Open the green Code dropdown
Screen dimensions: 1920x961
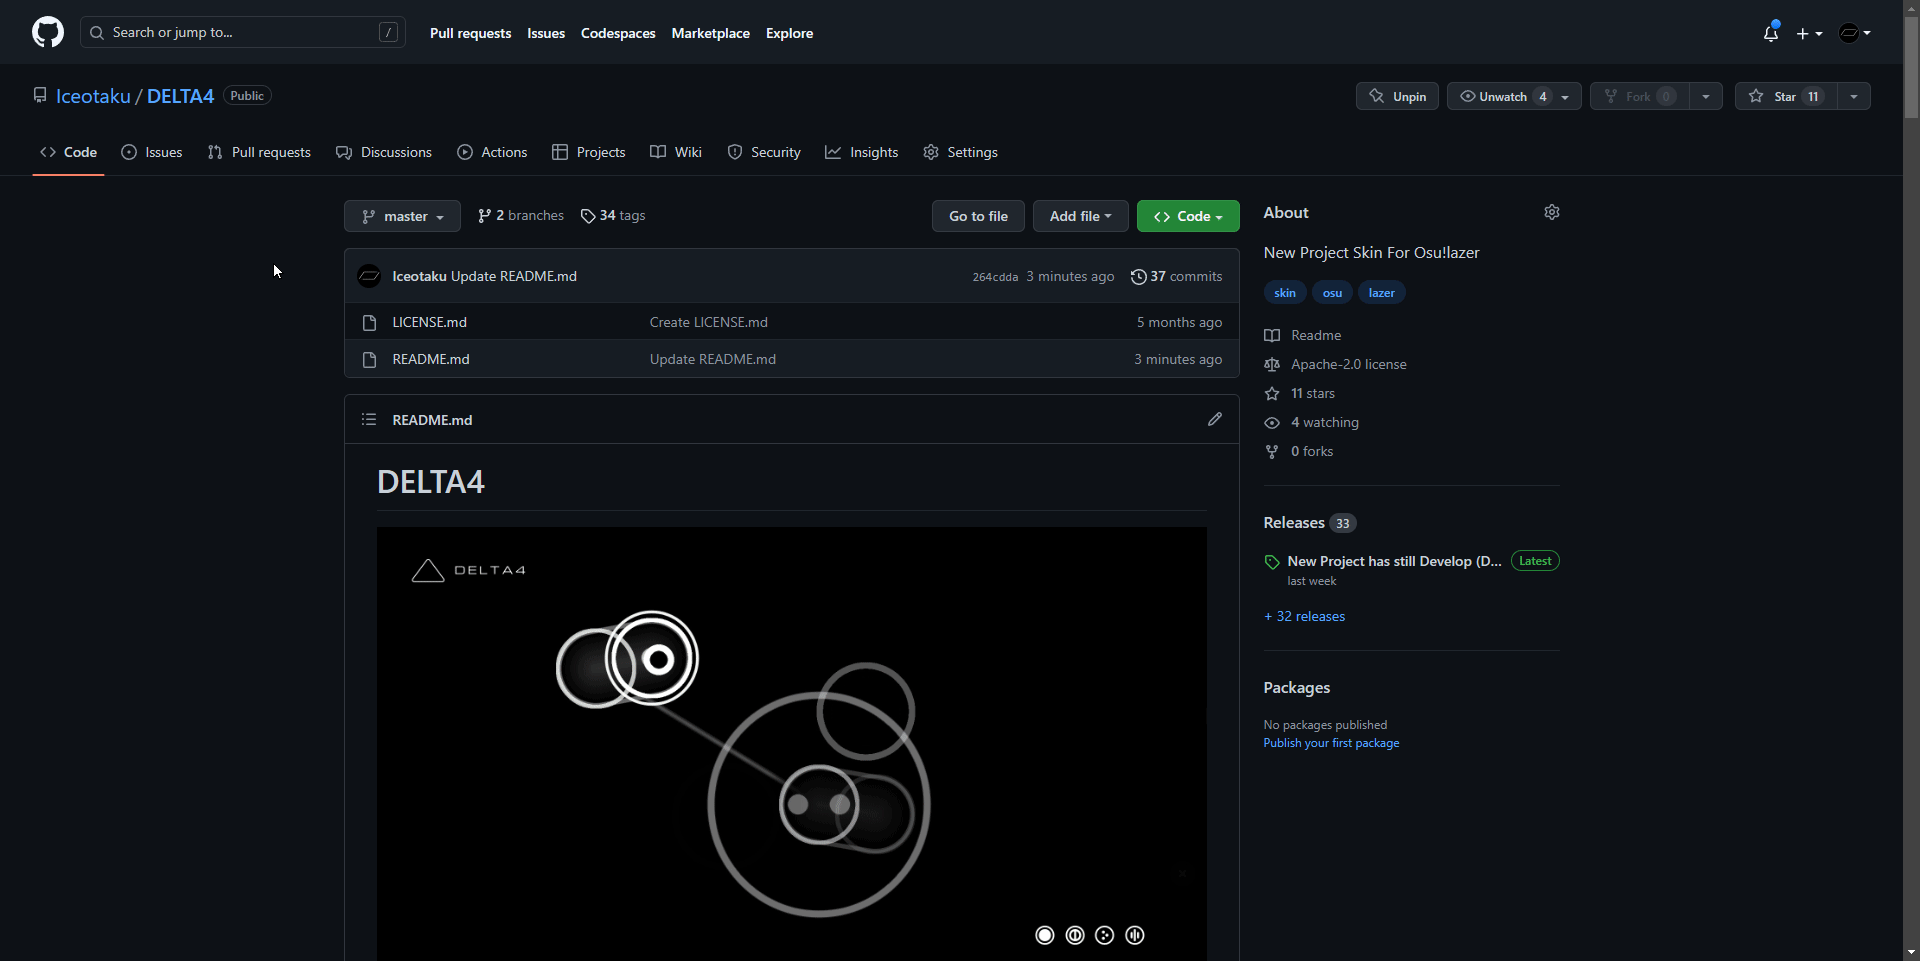coord(1187,215)
